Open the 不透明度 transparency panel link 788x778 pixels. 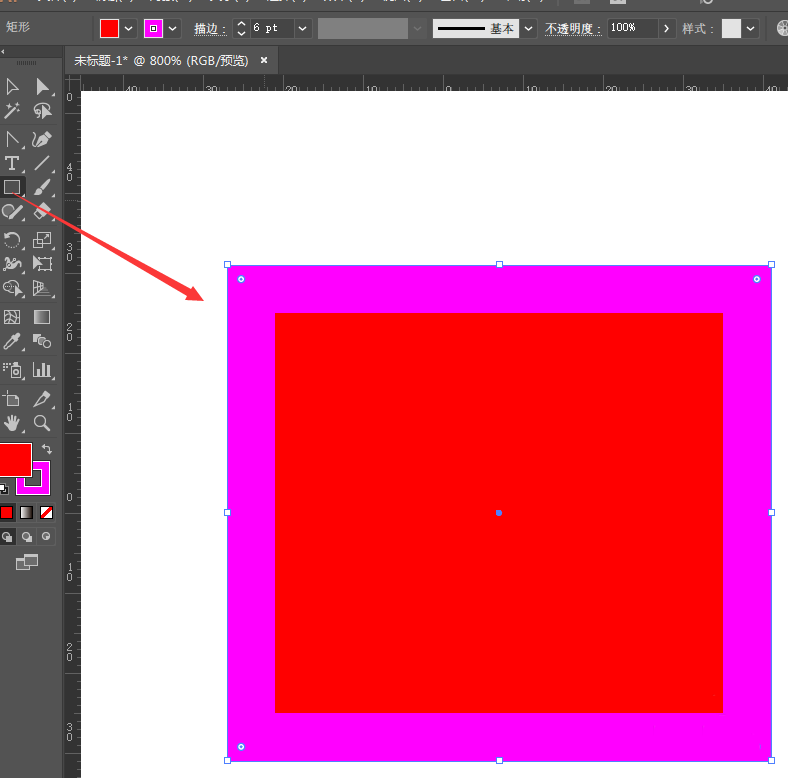click(x=573, y=29)
